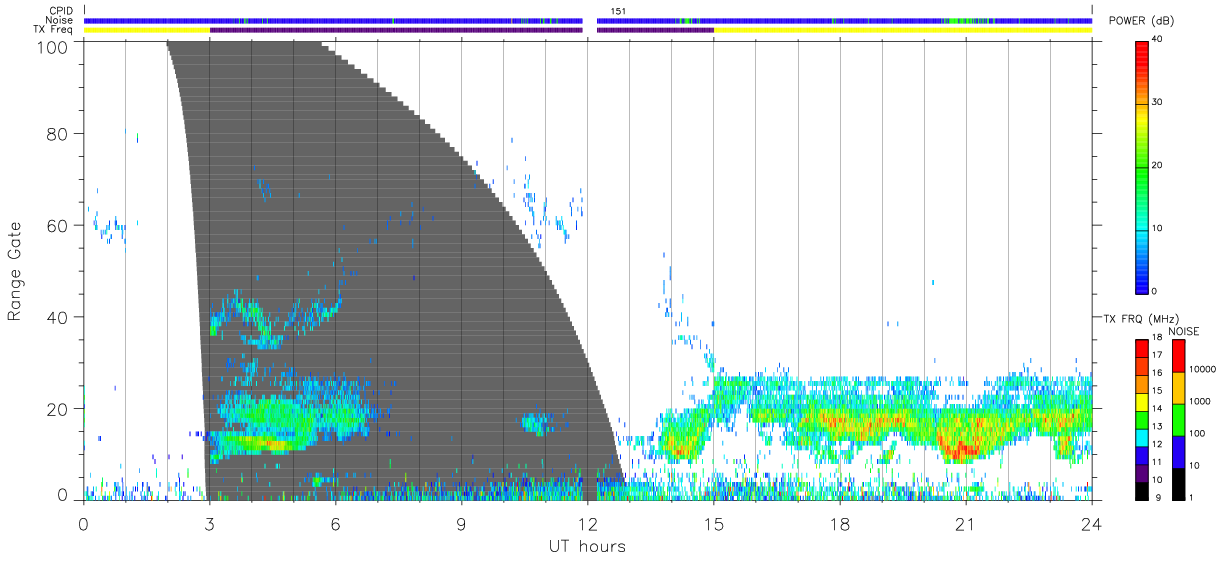
Task: Click the power colorbar red top section
Action: click(1142, 71)
